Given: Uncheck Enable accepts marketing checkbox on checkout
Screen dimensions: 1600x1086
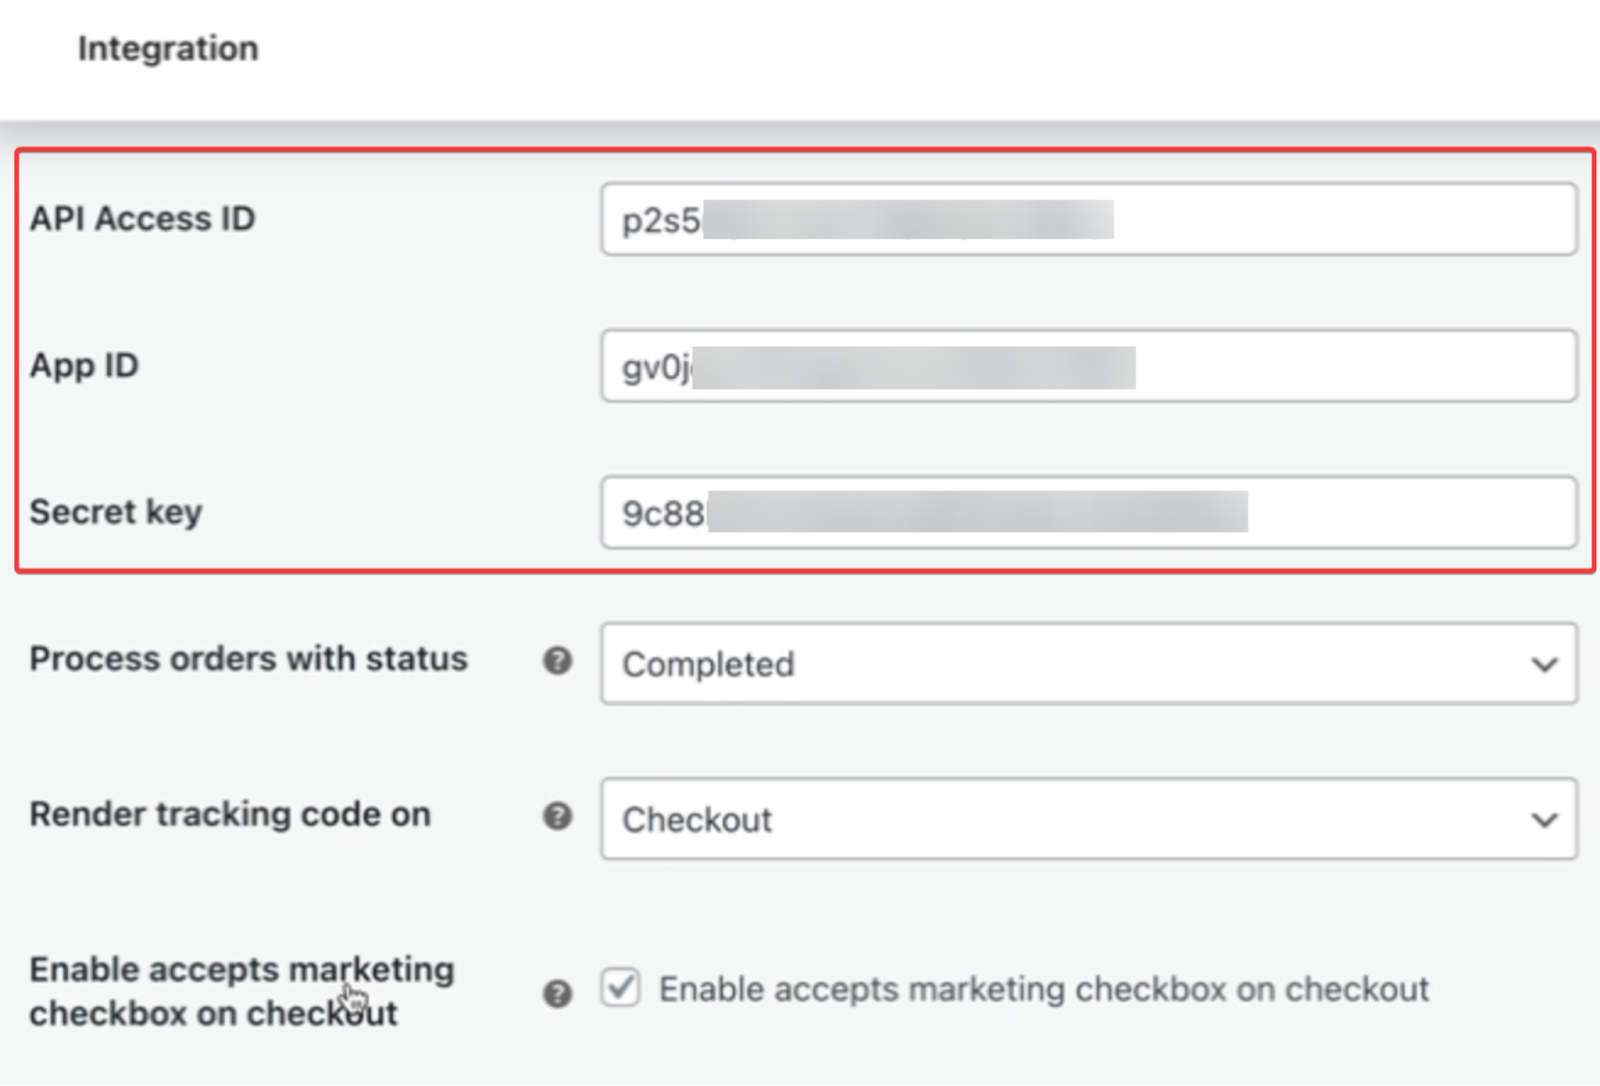Looking at the screenshot, I should point(620,988).
